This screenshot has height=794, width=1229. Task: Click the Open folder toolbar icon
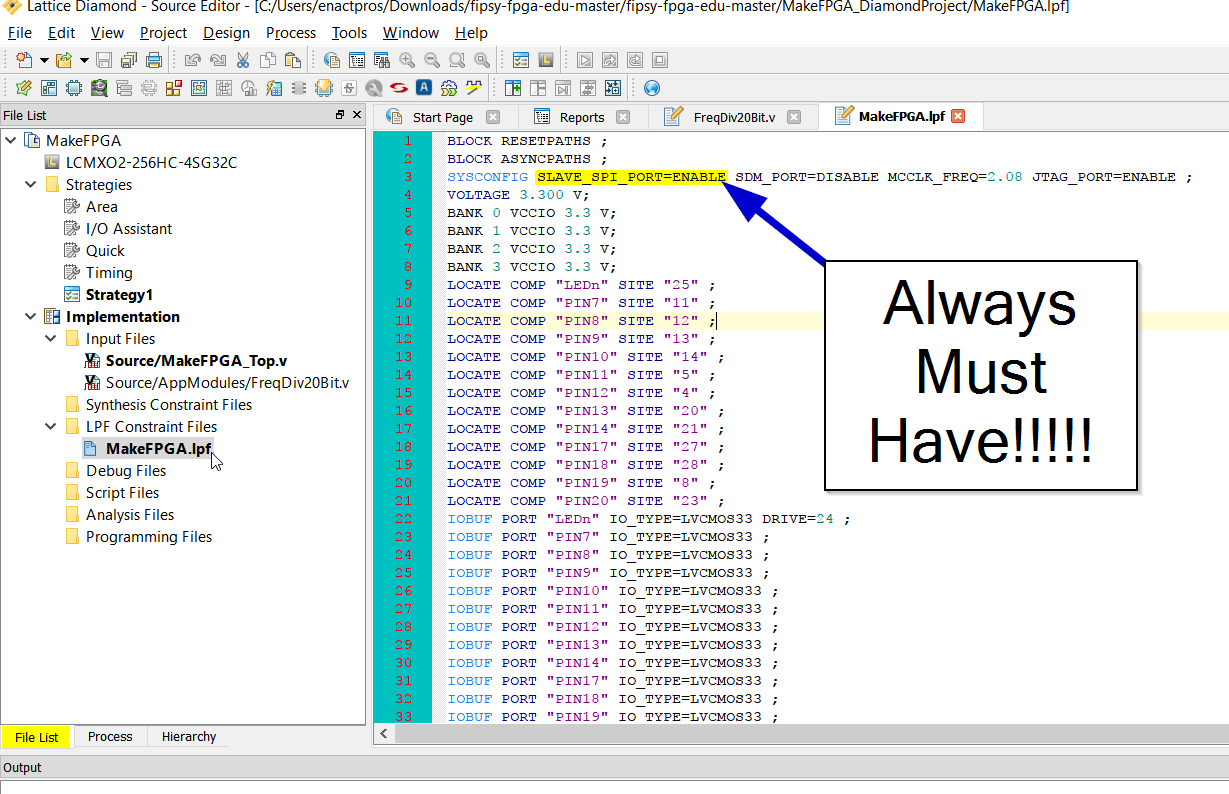pos(64,60)
